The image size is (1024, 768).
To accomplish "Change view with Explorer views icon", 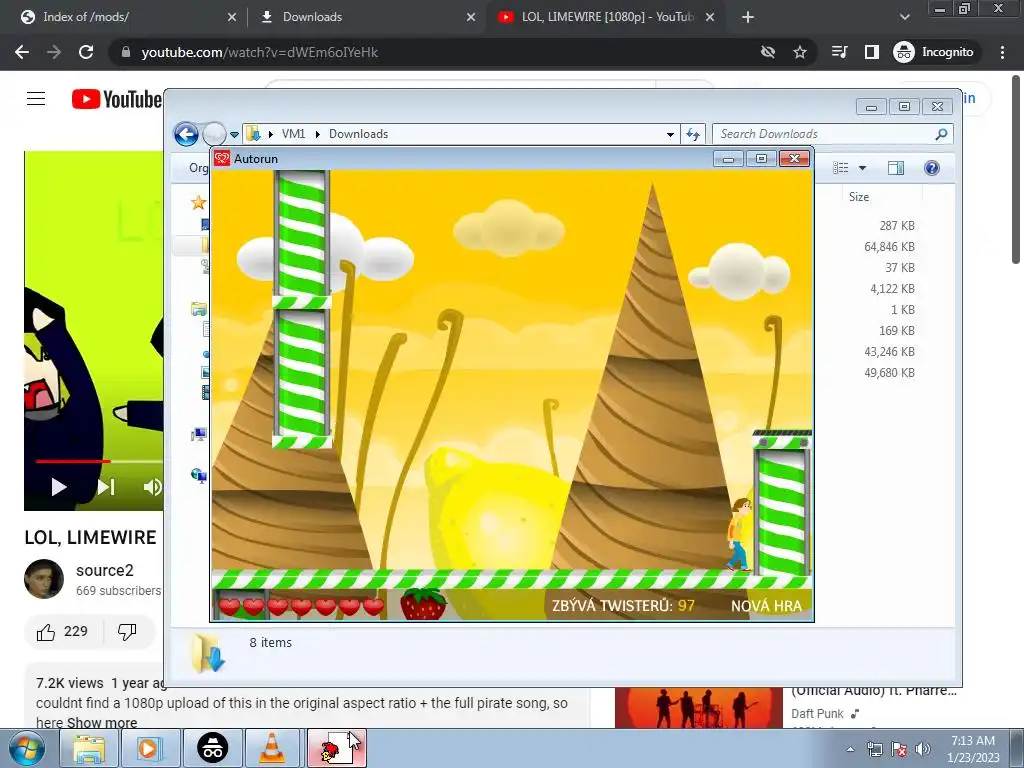I will 840,168.
